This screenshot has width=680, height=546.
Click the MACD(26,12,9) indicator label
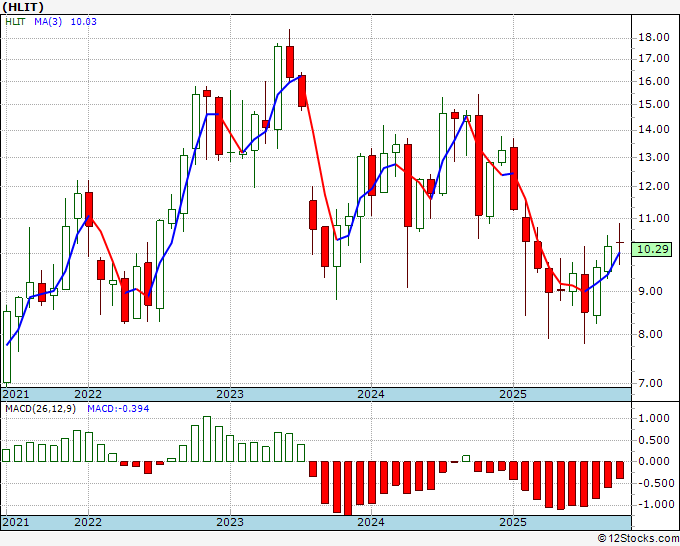(x=40, y=409)
